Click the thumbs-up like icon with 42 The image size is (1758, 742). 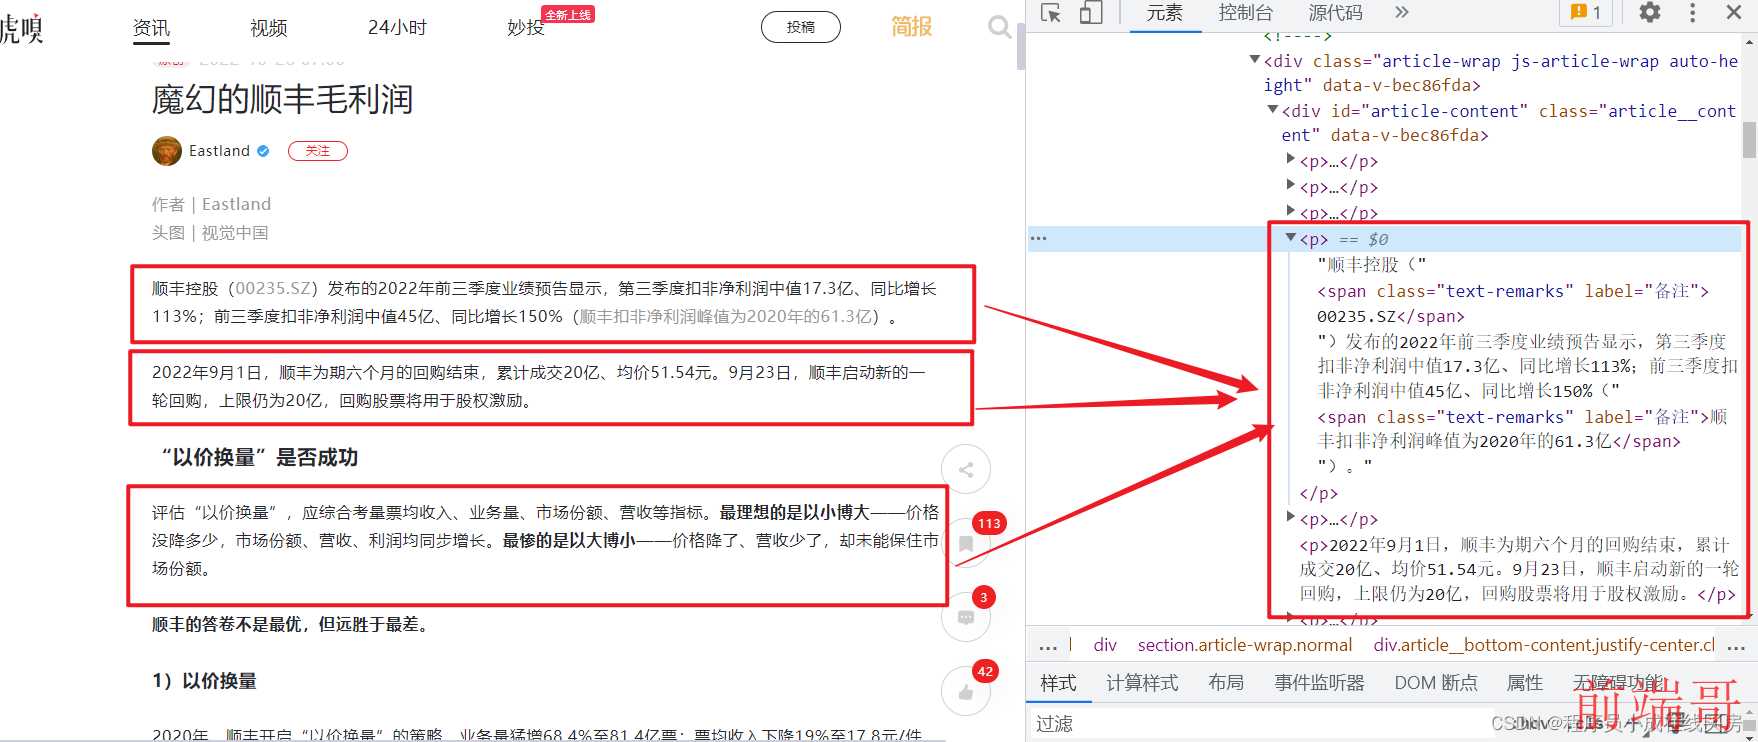966,692
